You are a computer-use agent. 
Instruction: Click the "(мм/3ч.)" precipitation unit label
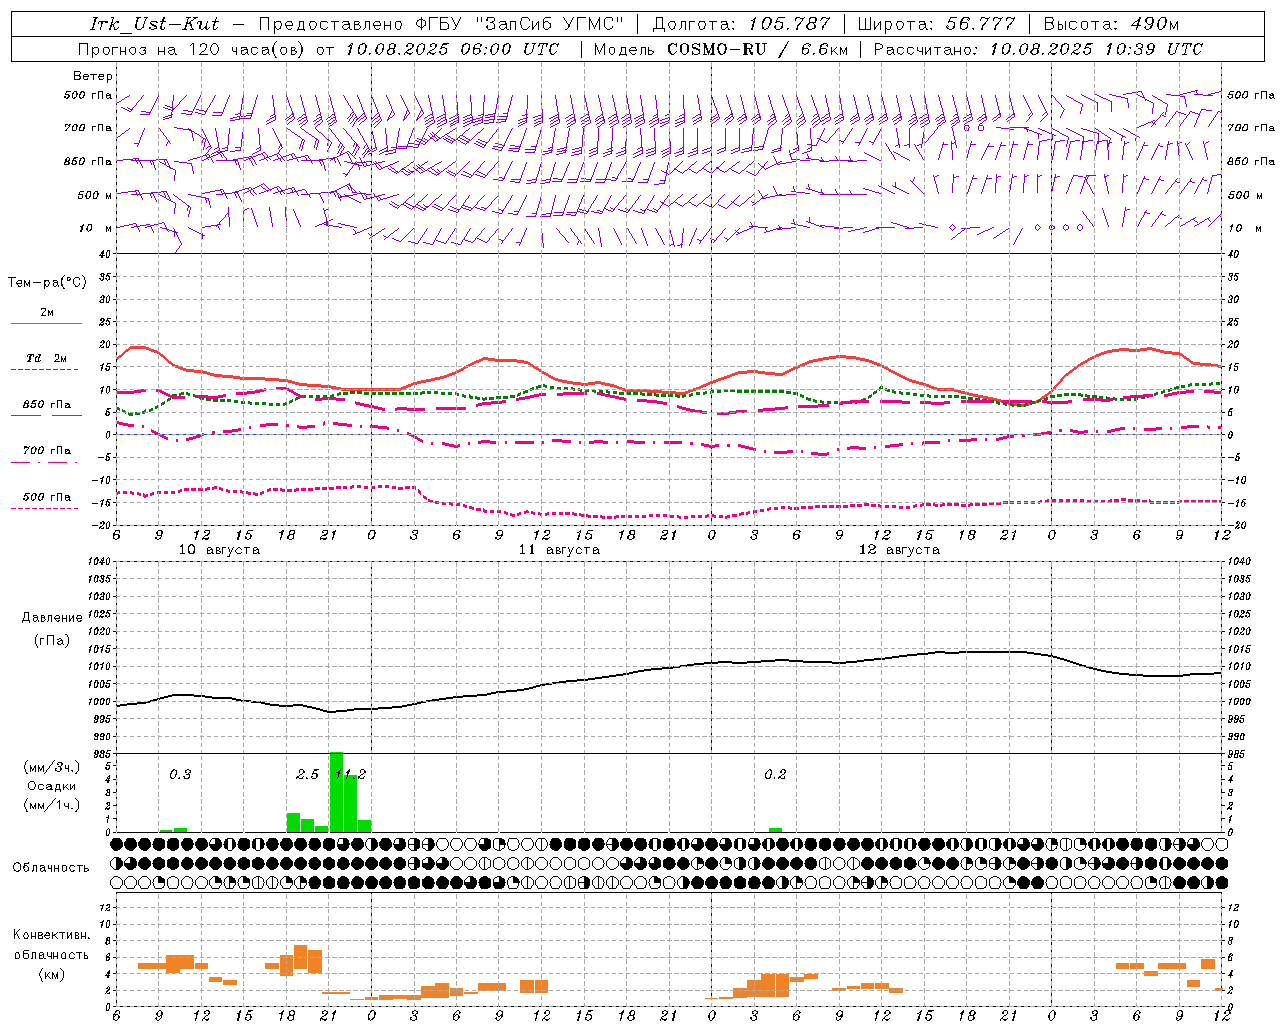[51, 767]
